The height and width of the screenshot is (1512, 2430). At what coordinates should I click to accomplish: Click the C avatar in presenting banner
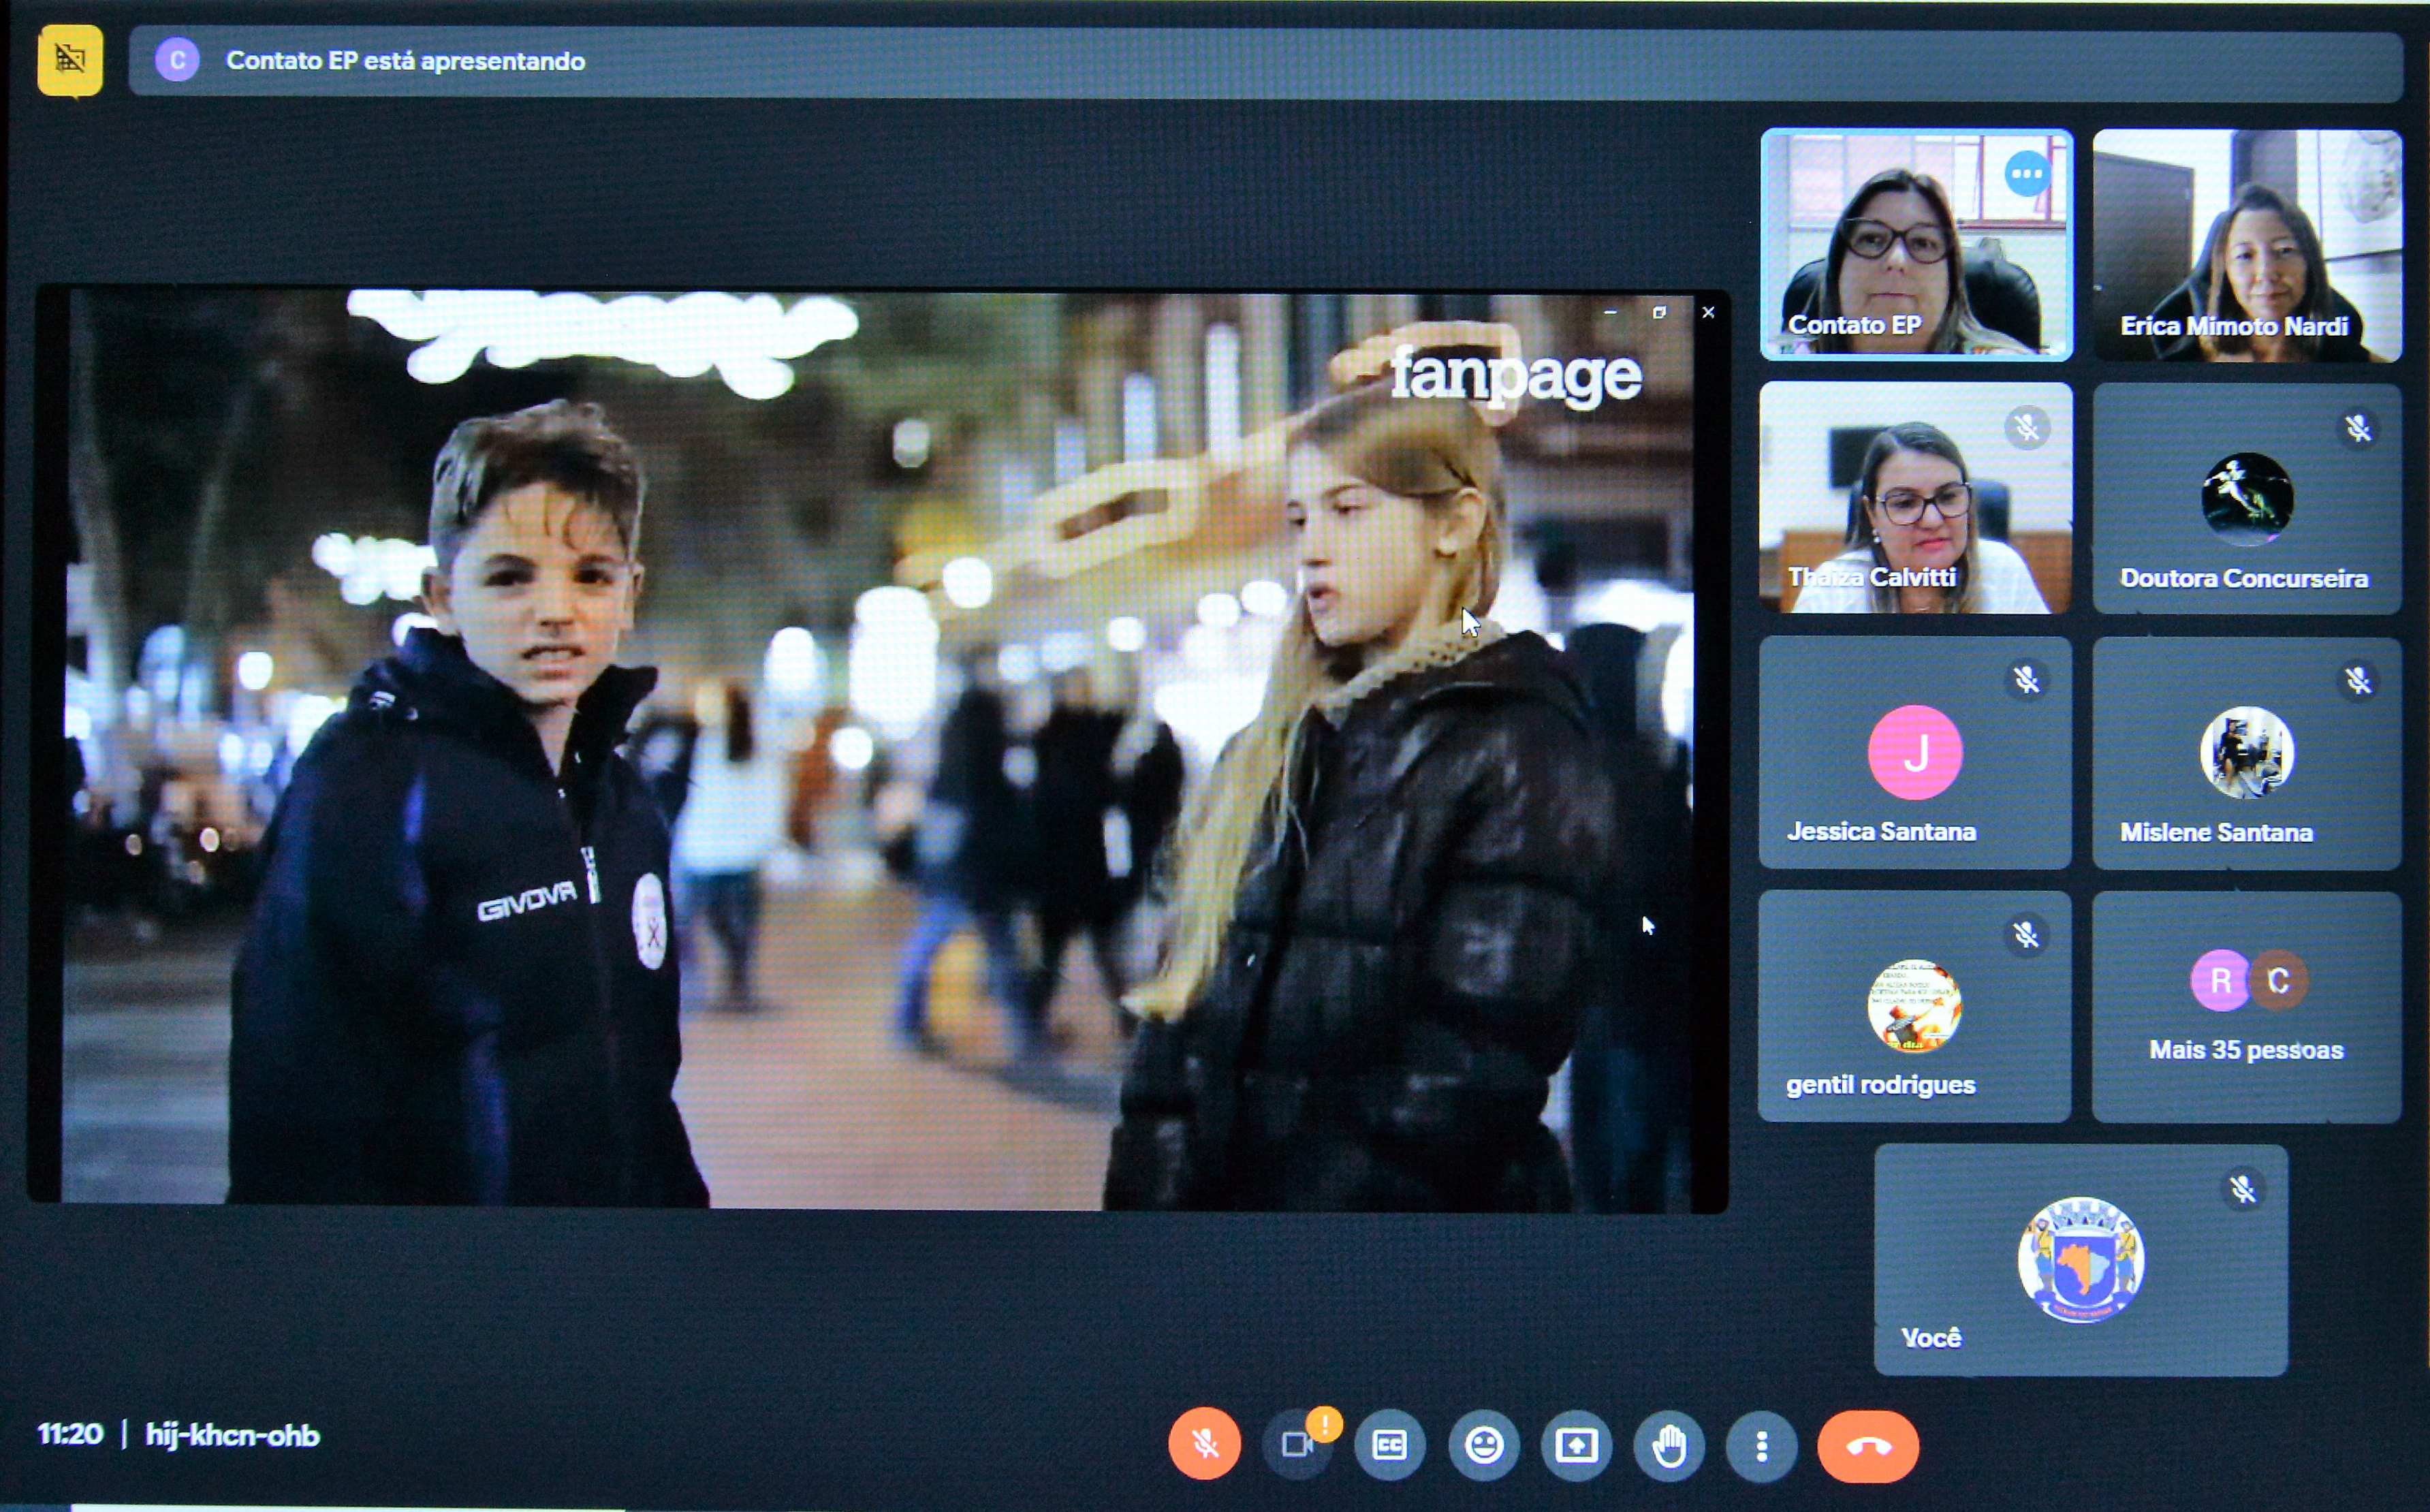(177, 60)
